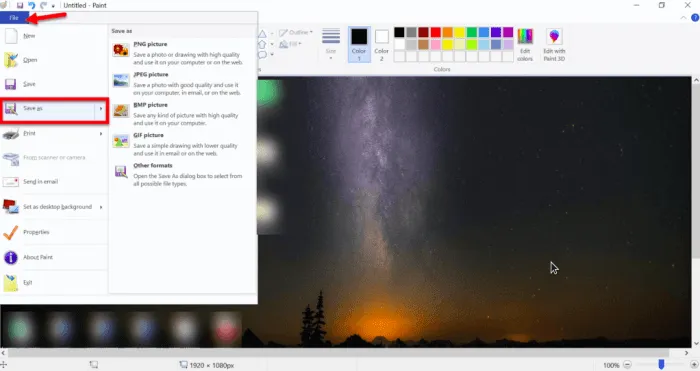Choose Open from the File menu

[x=54, y=60]
